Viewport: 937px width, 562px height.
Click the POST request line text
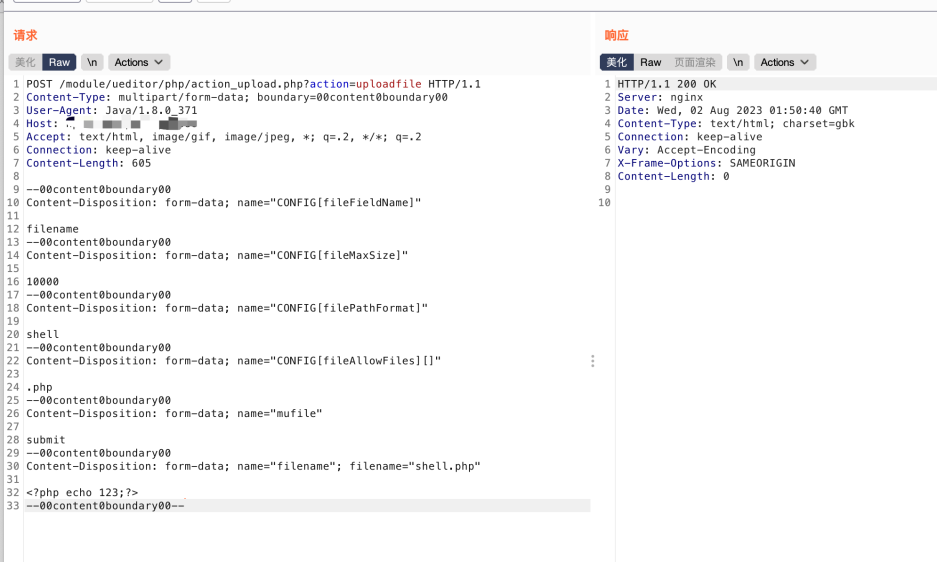(253, 84)
